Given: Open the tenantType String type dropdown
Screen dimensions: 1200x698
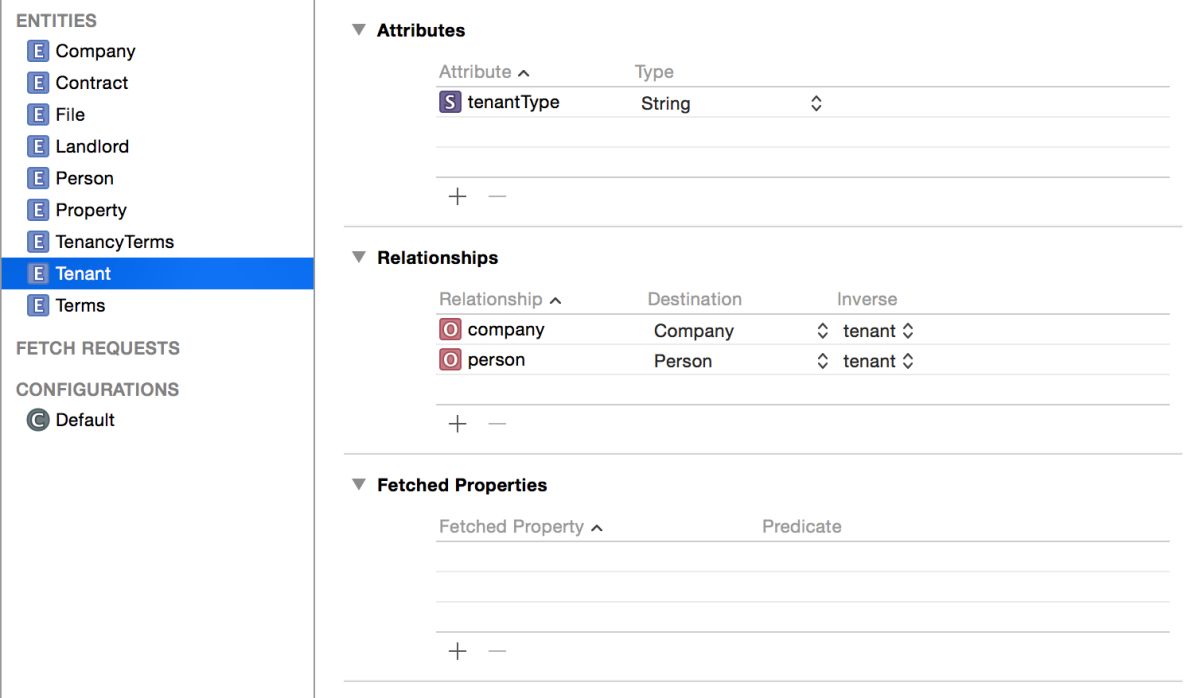Looking at the screenshot, I should (x=816, y=103).
